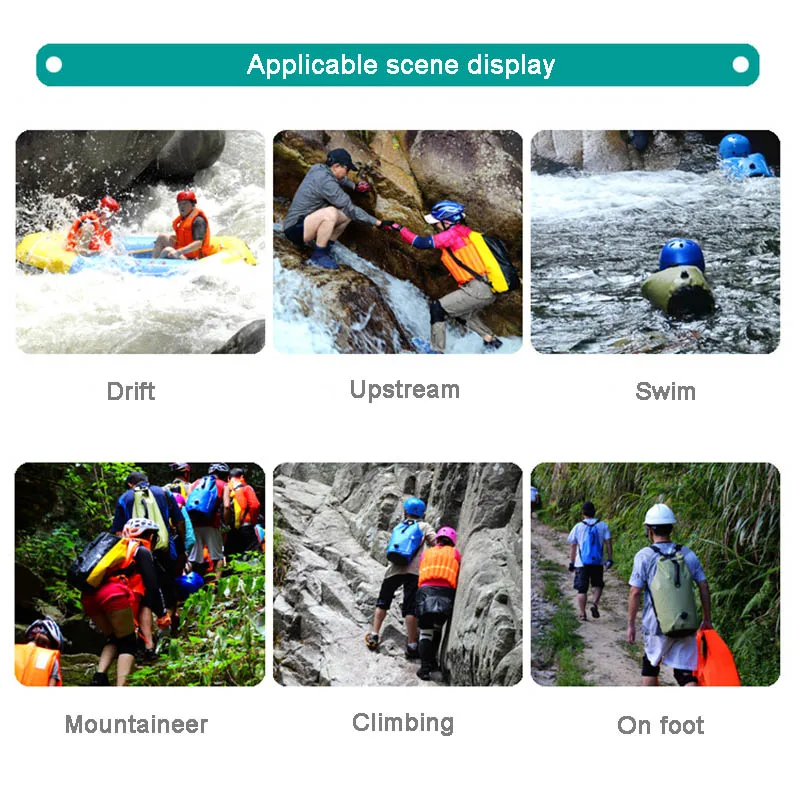The height and width of the screenshot is (800, 800).
Task: Click the On foot caption
Action: [x=661, y=725]
